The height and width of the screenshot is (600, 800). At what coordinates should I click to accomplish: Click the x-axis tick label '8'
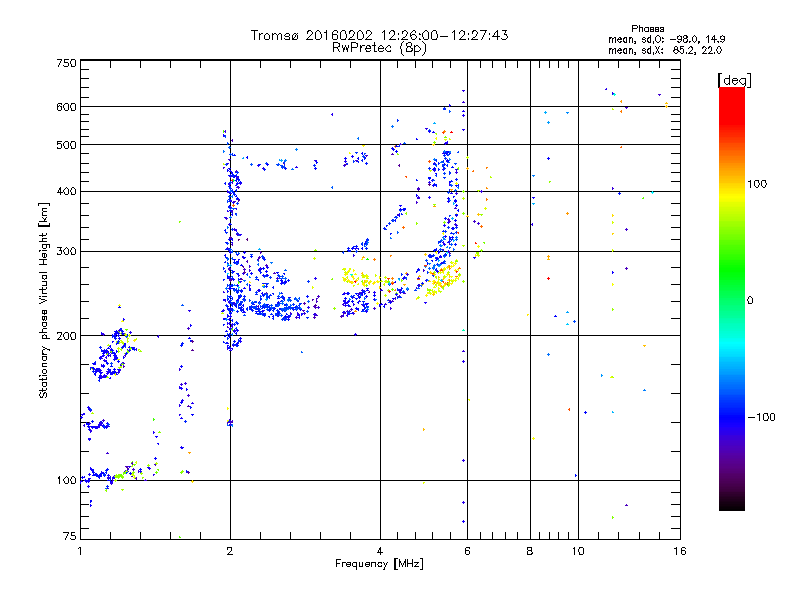pyautogui.click(x=530, y=551)
